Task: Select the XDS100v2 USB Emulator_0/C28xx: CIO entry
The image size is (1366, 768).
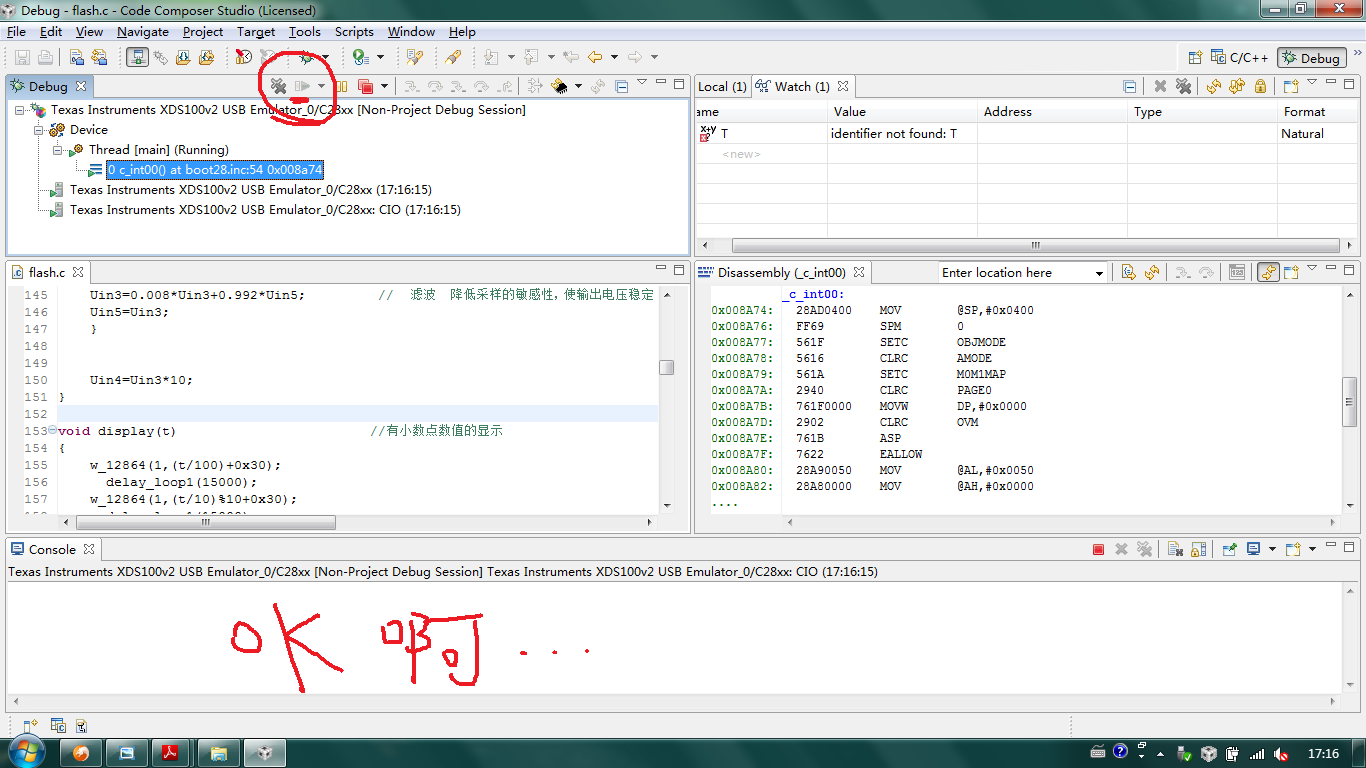Action: point(265,210)
